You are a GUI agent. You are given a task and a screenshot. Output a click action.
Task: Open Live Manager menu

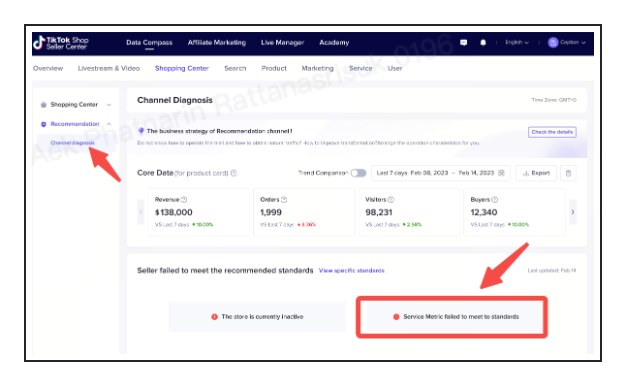[x=282, y=42]
